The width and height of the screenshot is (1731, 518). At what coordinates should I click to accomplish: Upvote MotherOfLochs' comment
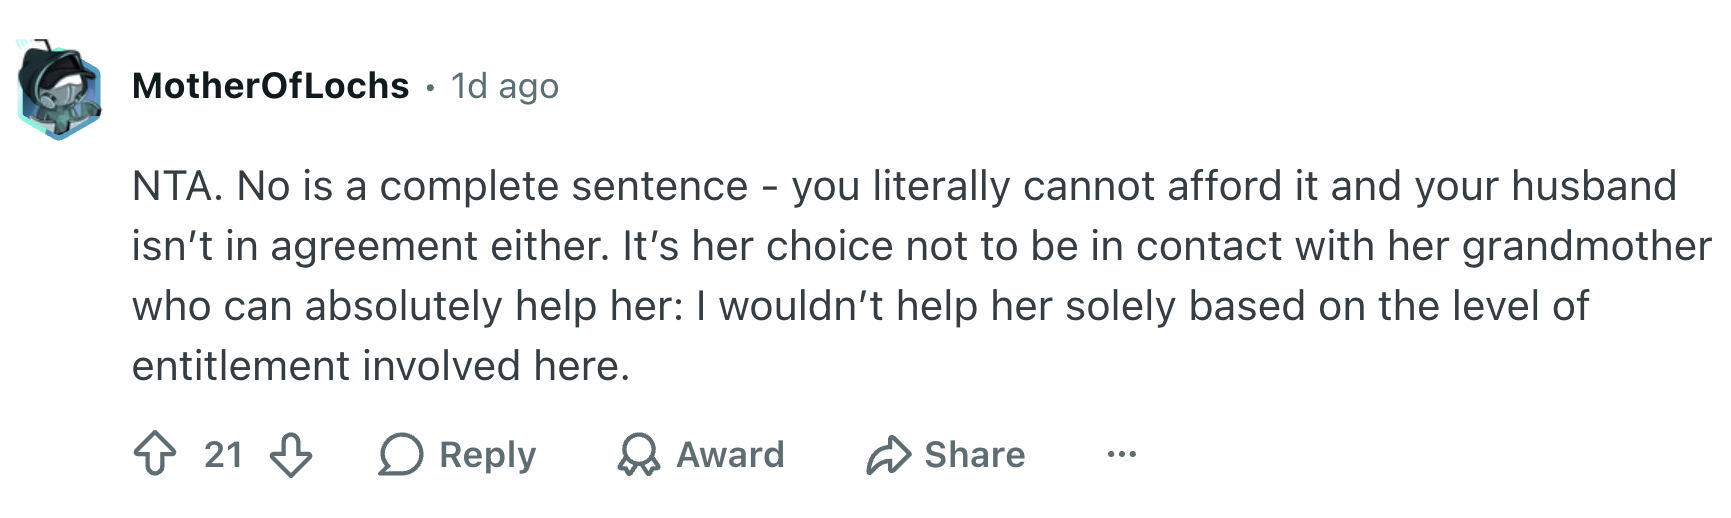click(x=155, y=454)
